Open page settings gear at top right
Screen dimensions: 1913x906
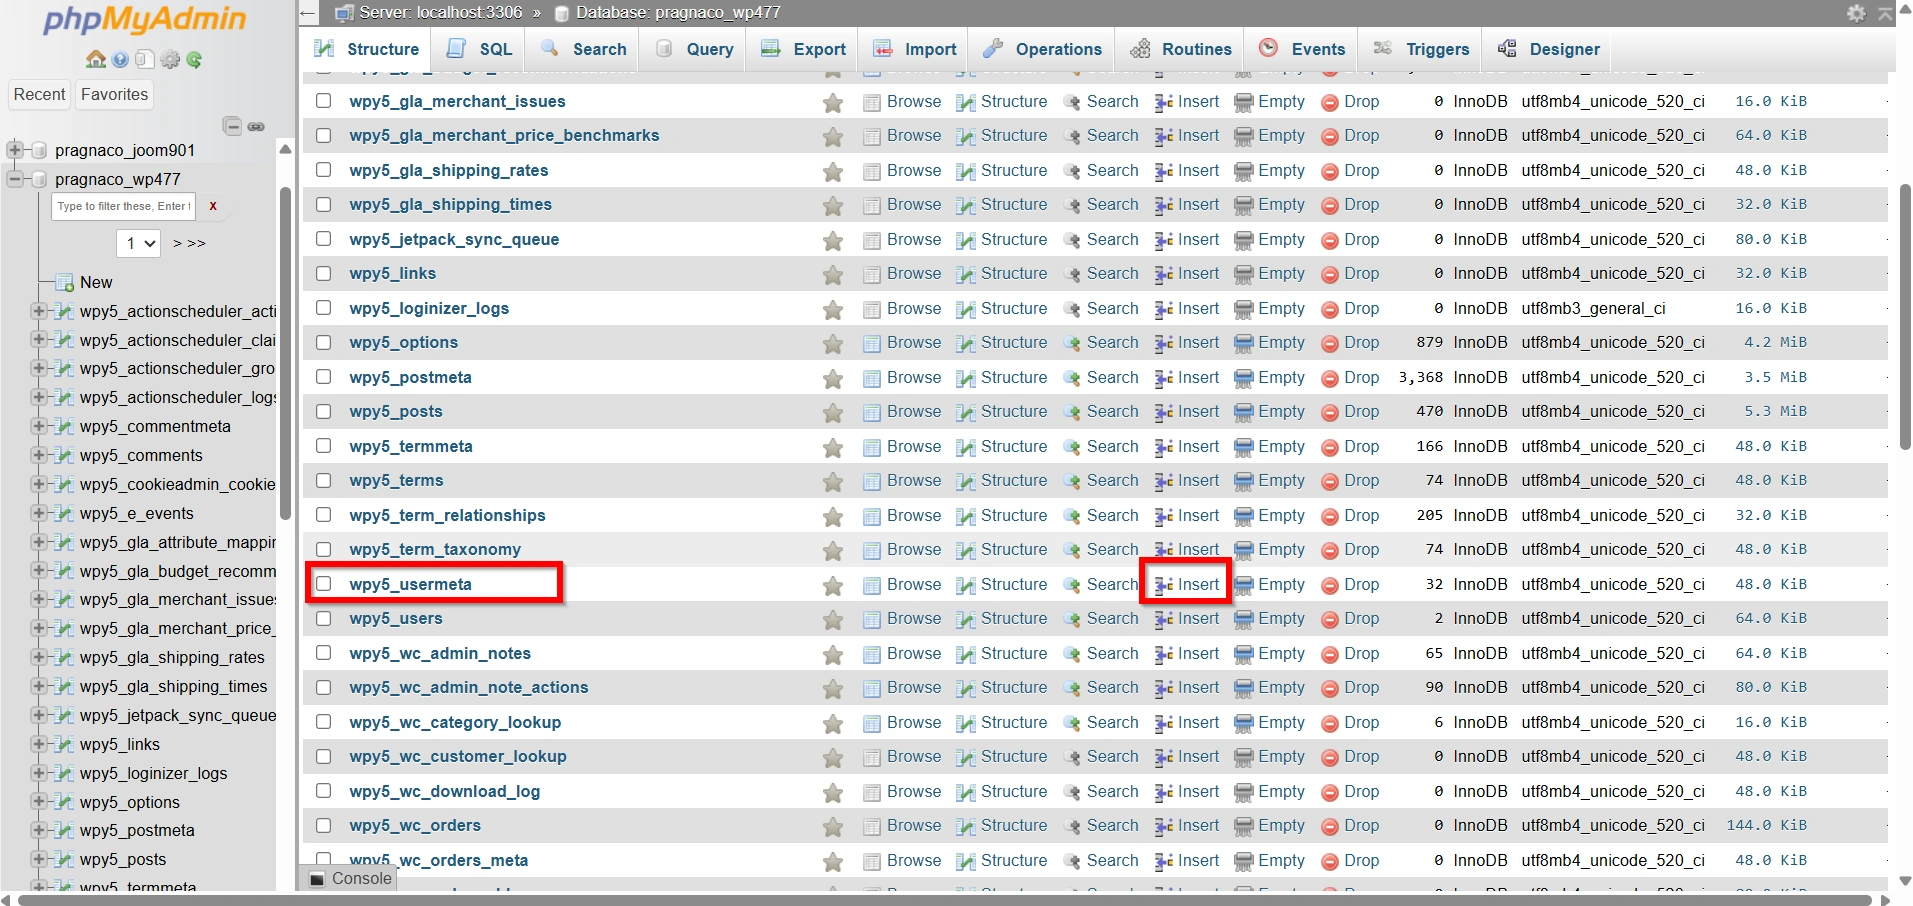(x=1856, y=13)
